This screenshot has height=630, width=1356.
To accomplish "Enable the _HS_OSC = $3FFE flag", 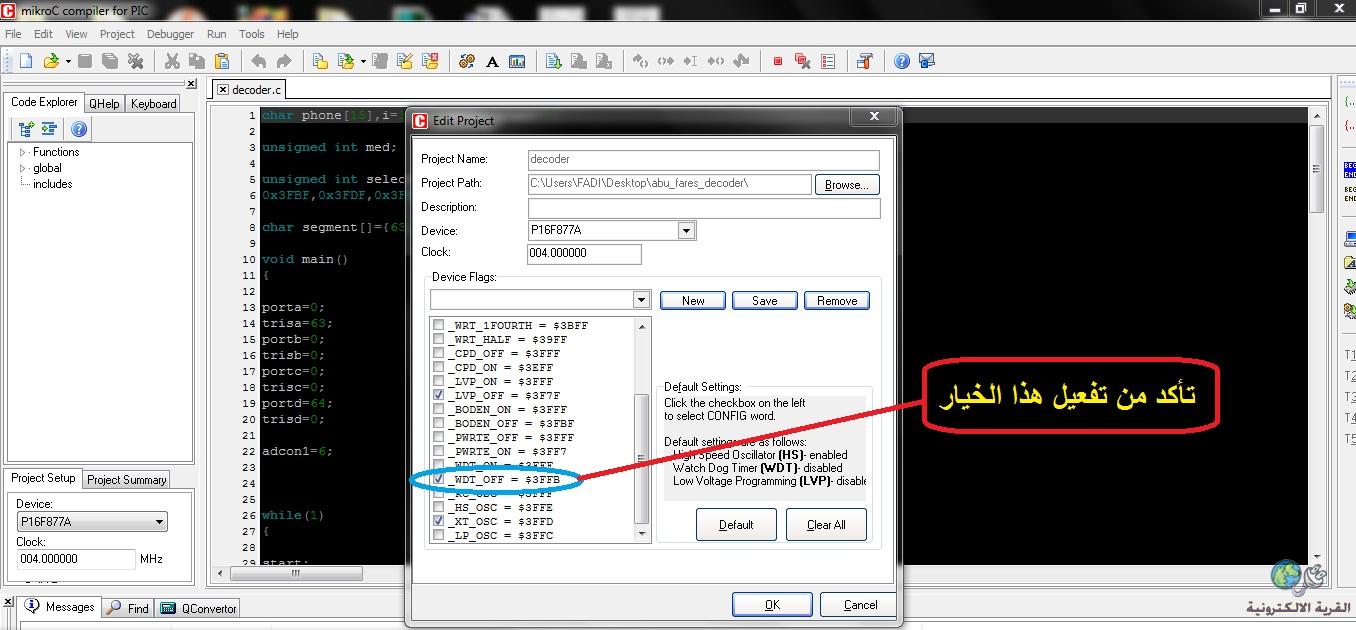I will pyautogui.click(x=439, y=508).
